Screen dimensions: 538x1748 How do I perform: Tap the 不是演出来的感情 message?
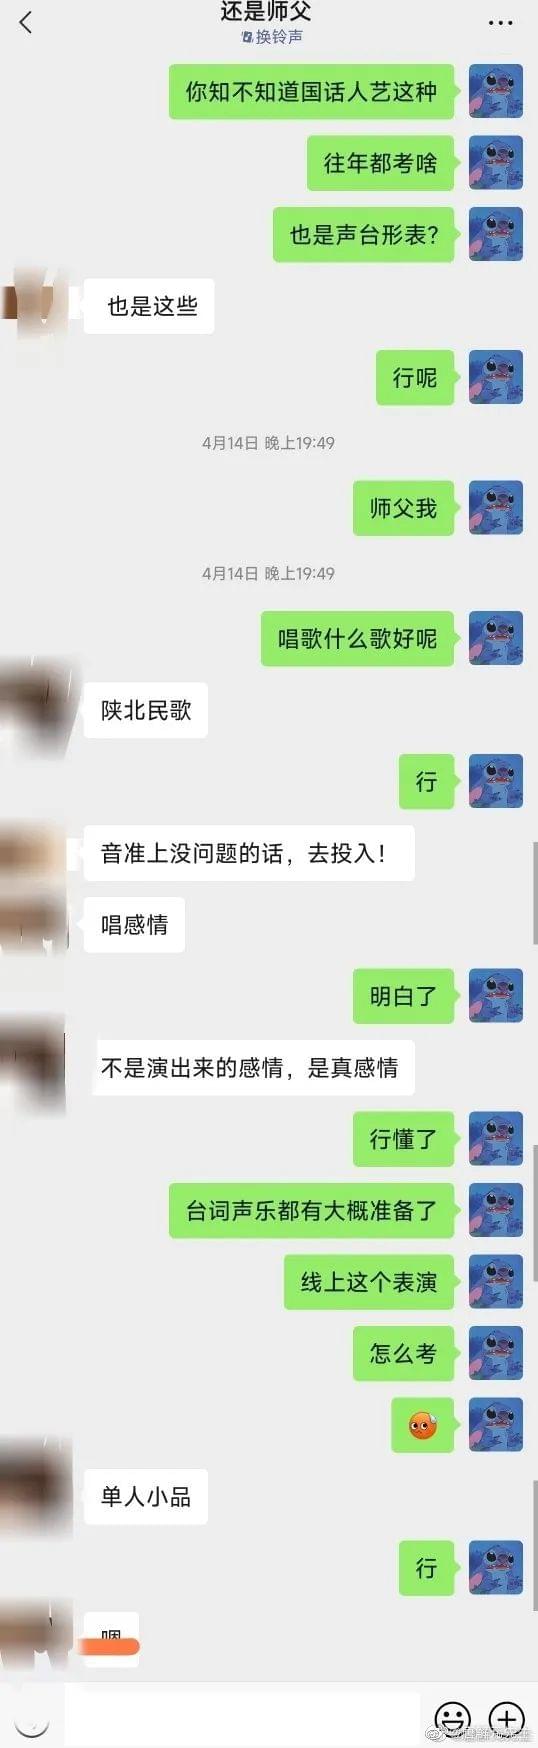(x=250, y=1067)
